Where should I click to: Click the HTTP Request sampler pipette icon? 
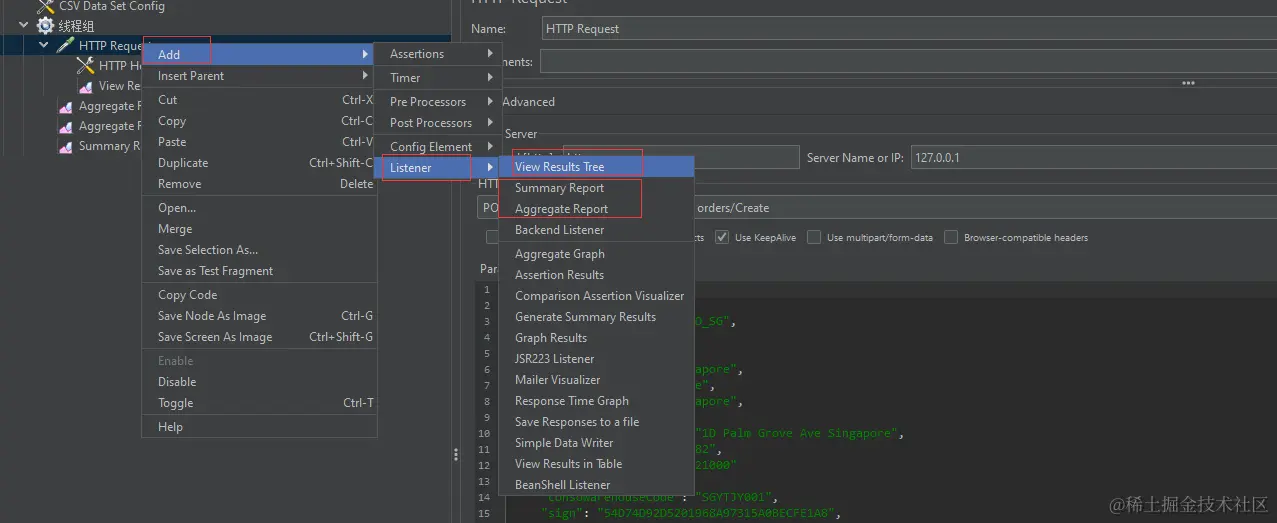65,46
